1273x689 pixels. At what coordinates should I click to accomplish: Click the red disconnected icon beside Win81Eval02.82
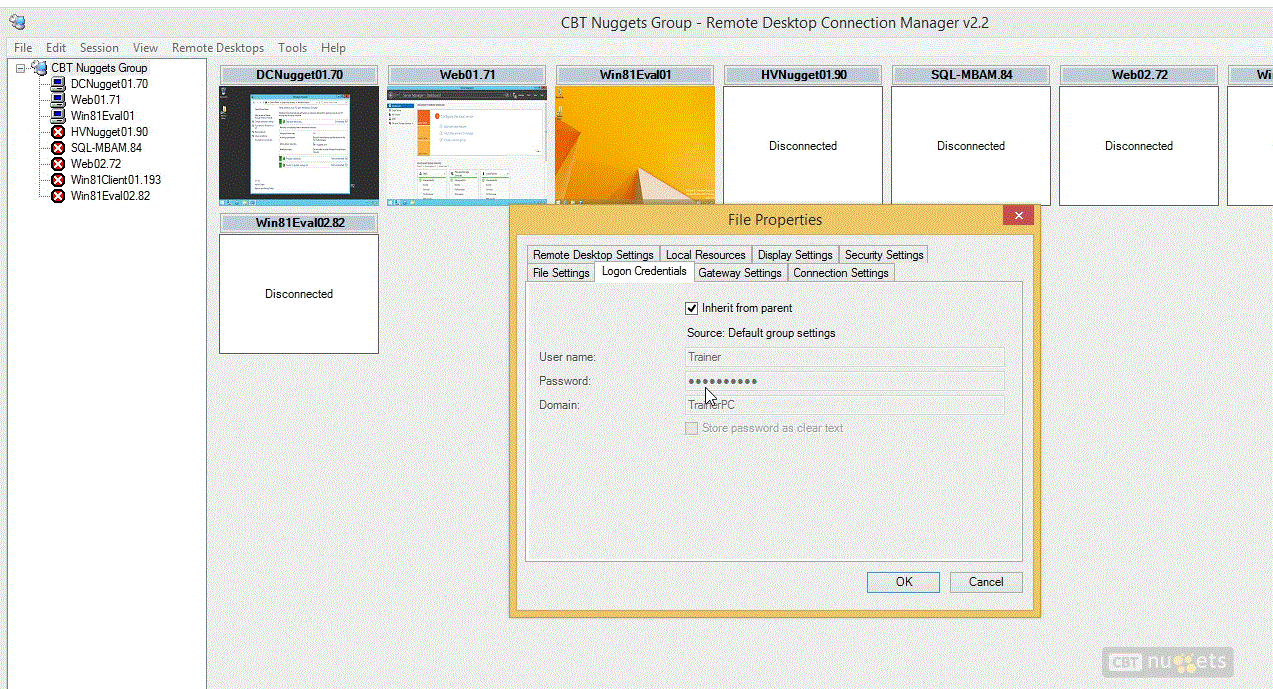58,196
